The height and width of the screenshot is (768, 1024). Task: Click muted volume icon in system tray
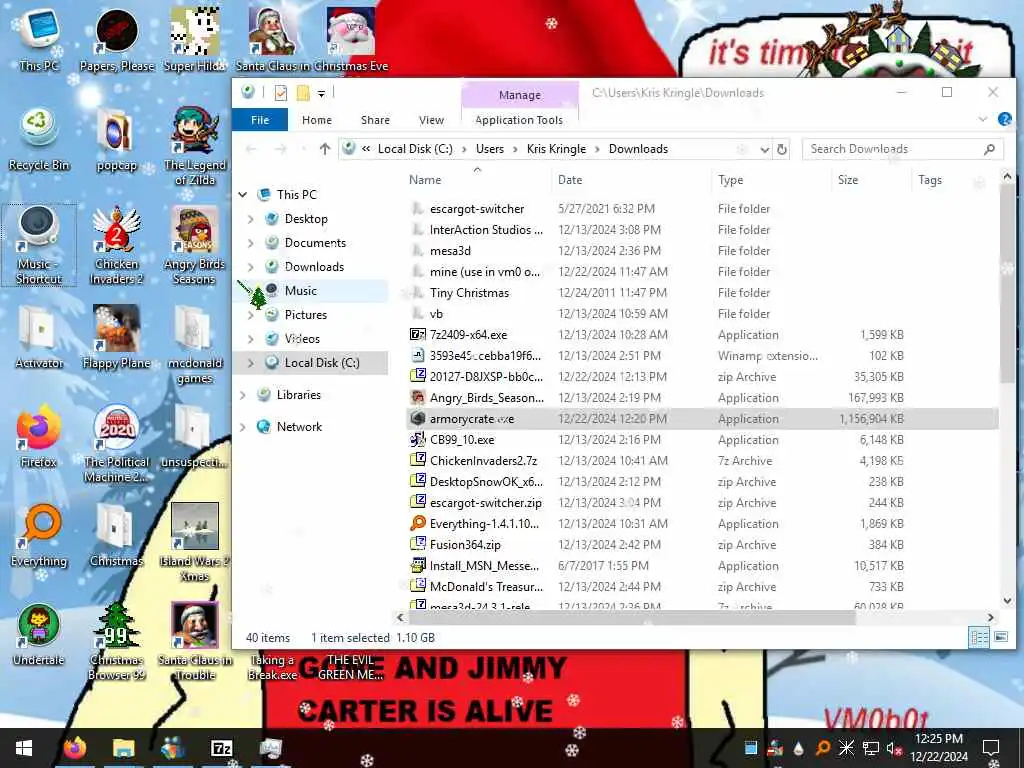[x=893, y=749]
